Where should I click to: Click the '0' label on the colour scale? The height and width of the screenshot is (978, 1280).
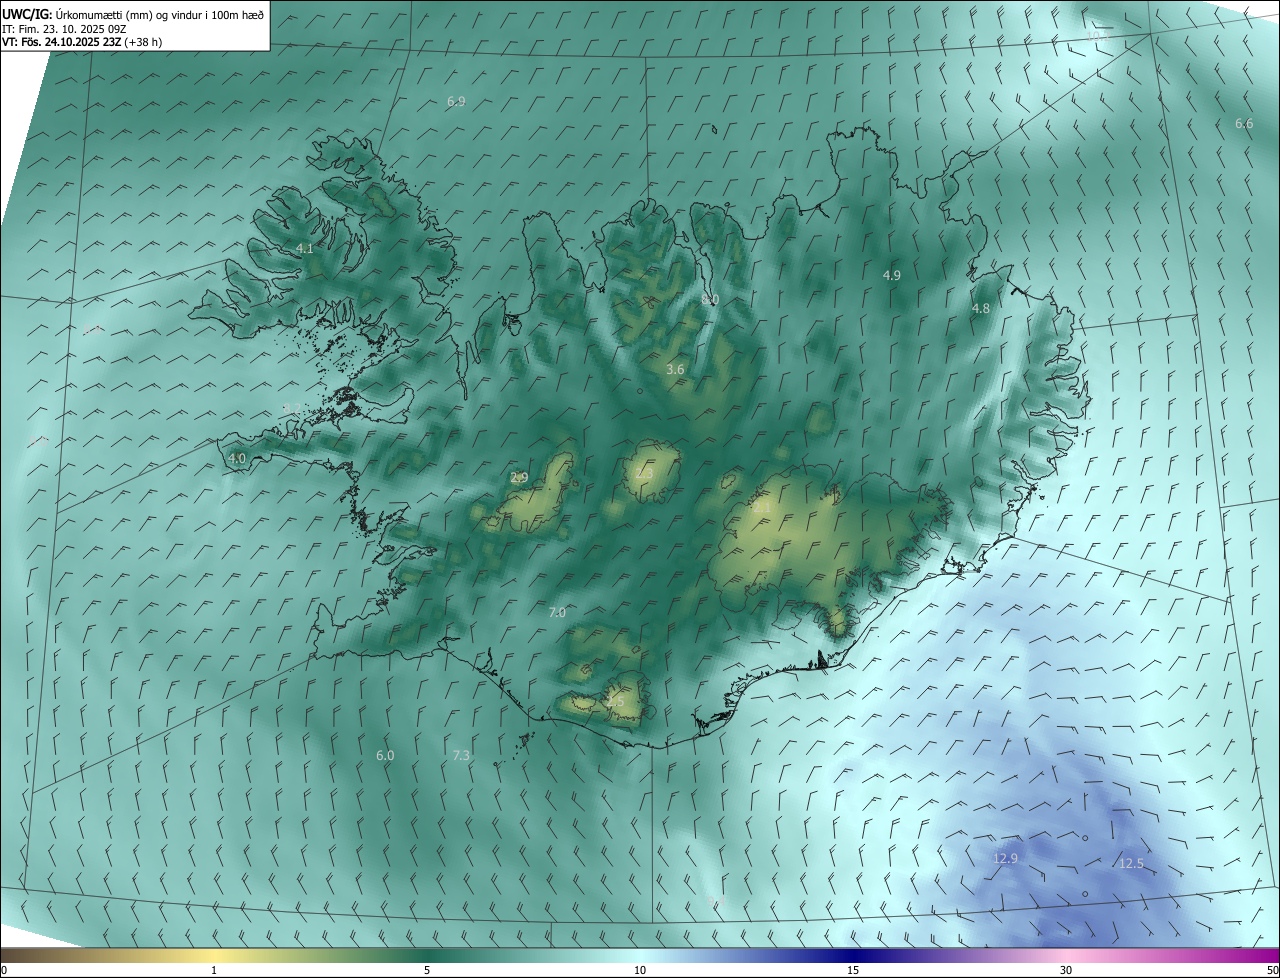[4, 971]
